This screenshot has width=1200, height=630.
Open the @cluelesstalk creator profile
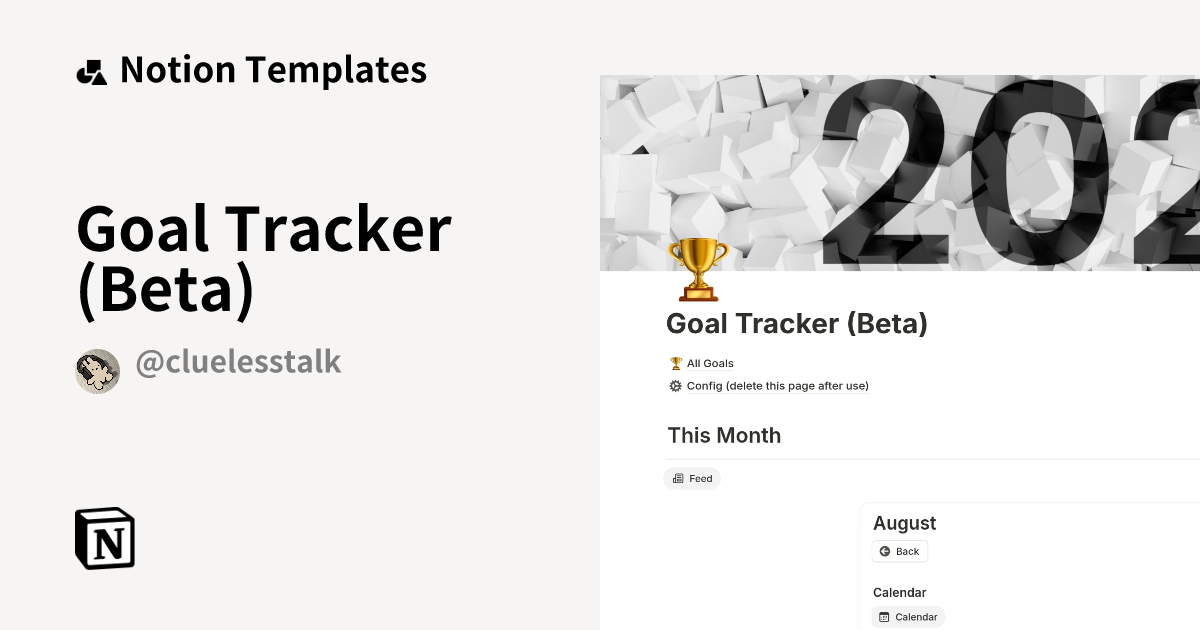pyautogui.click(x=238, y=362)
